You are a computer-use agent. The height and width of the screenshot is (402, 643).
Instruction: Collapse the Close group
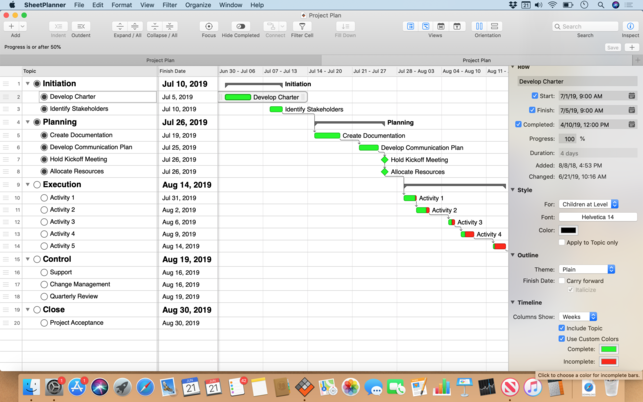(27, 310)
